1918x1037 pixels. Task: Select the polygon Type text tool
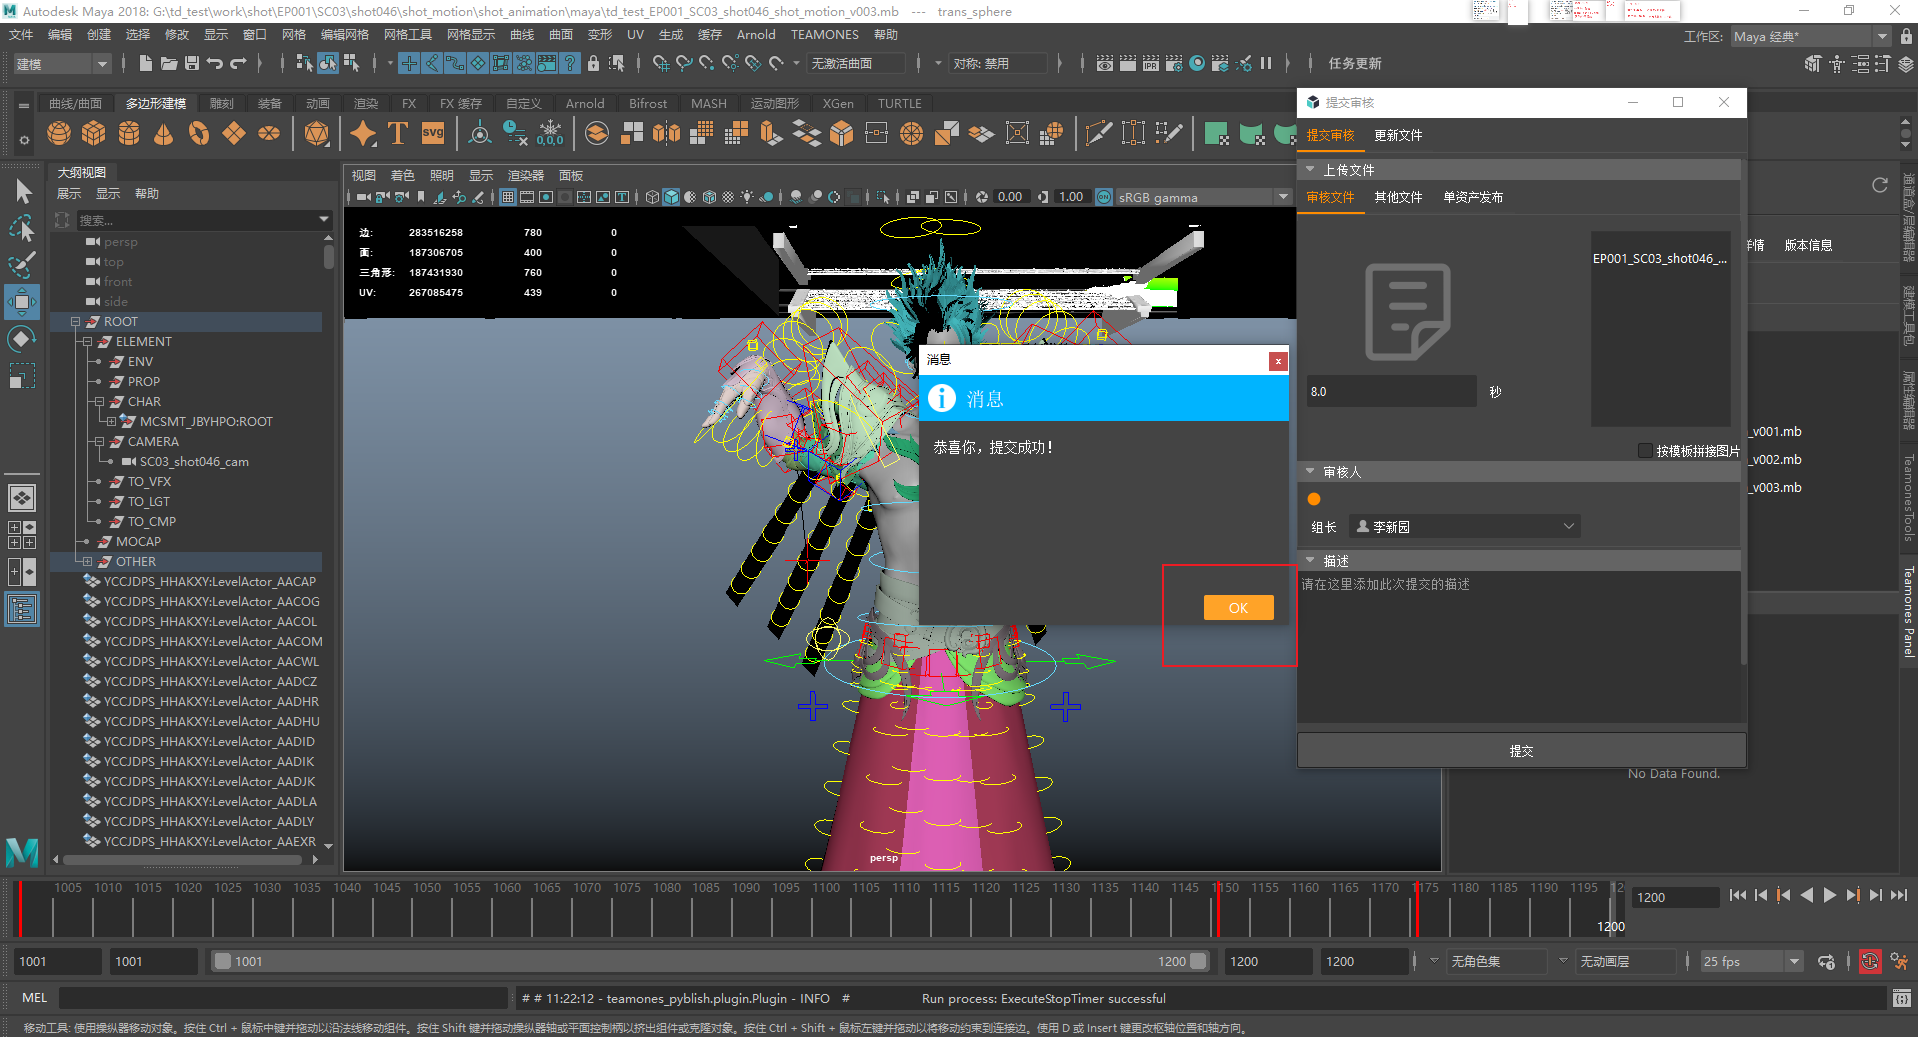pos(397,133)
